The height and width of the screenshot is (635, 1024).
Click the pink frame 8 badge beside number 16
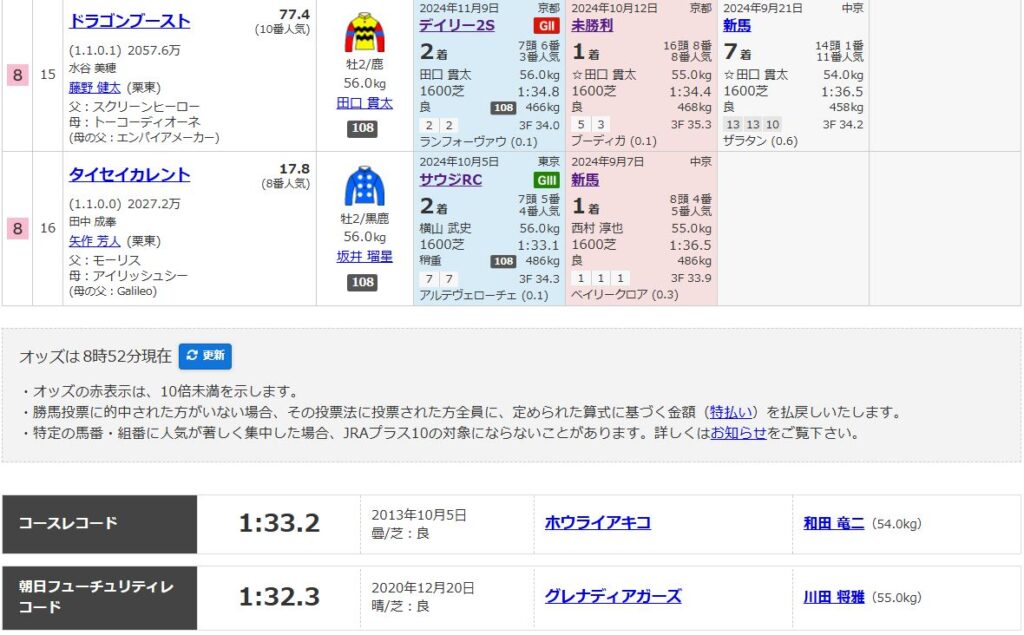pos(18,228)
